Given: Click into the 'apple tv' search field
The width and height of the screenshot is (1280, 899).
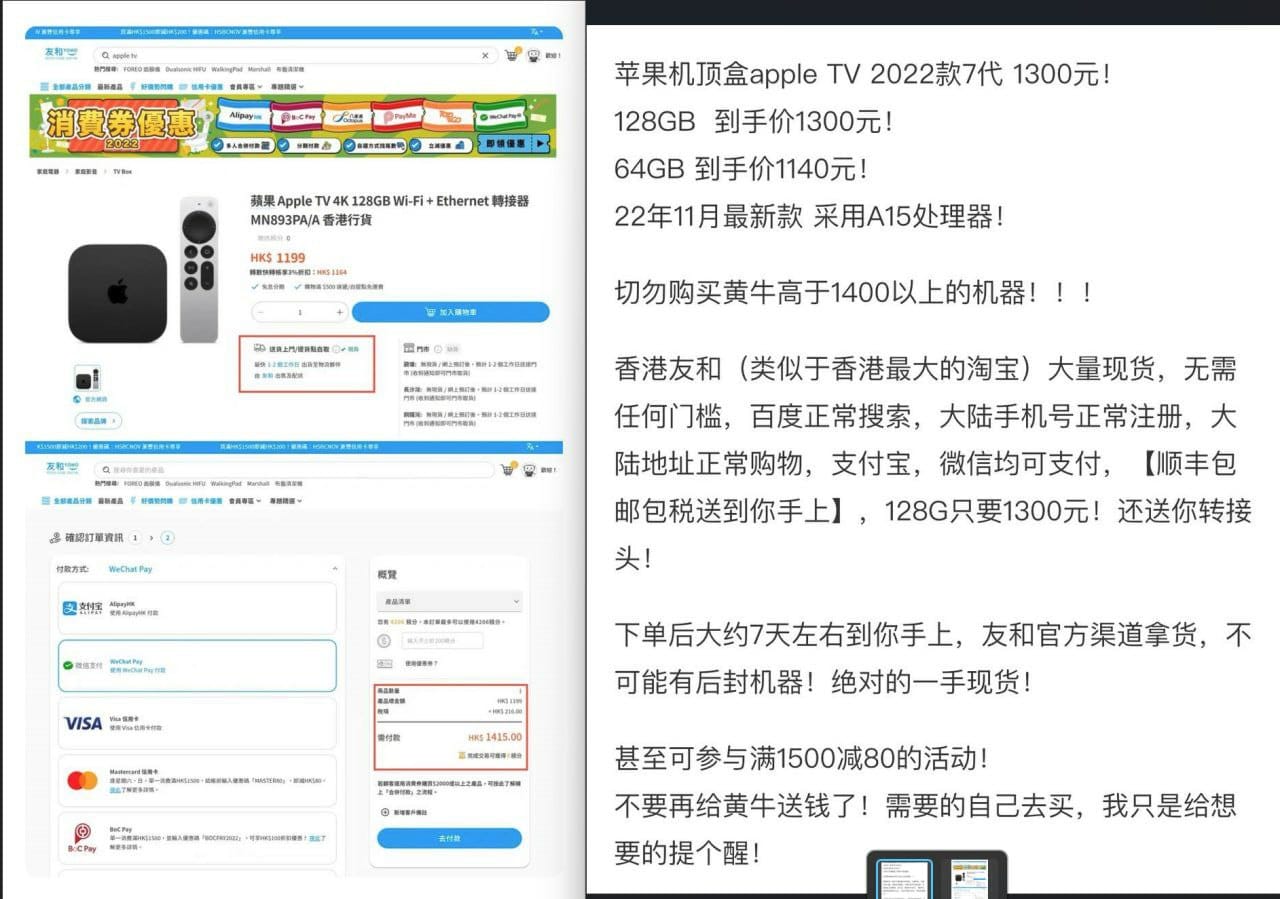Looking at the screenshot, I should 295,56.
